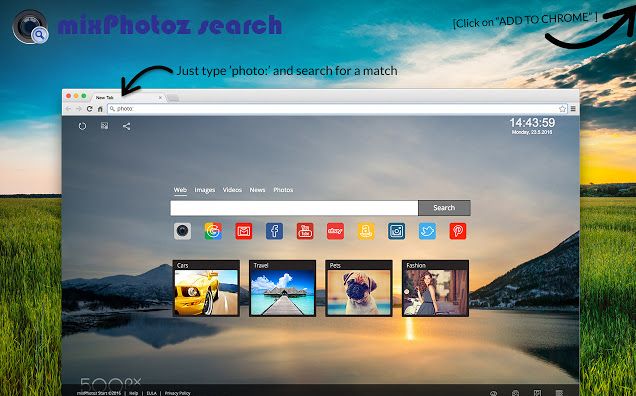Open the Pets photo category thumbnail

(x=359, y=288)
